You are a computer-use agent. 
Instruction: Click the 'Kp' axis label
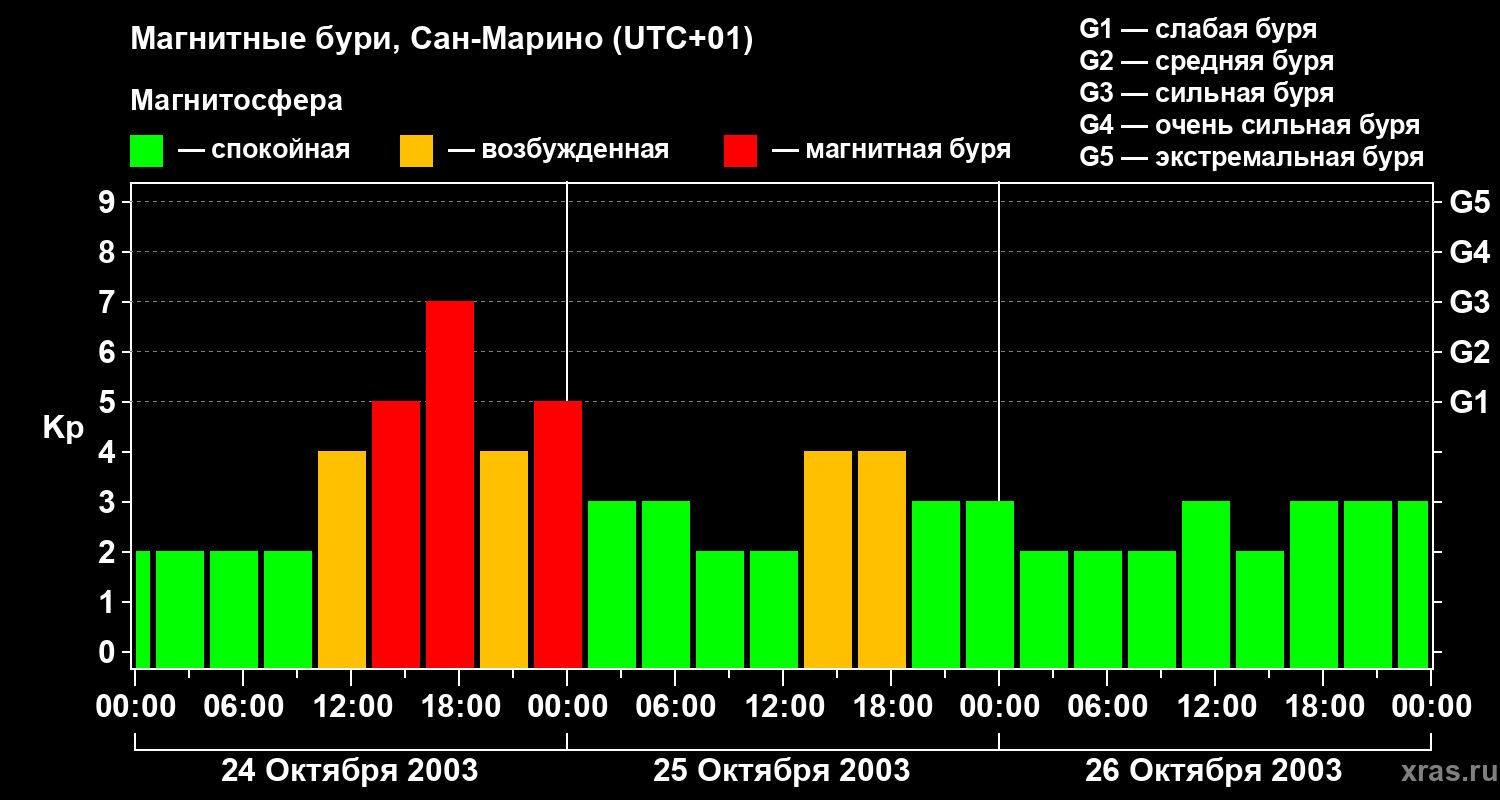63,428
